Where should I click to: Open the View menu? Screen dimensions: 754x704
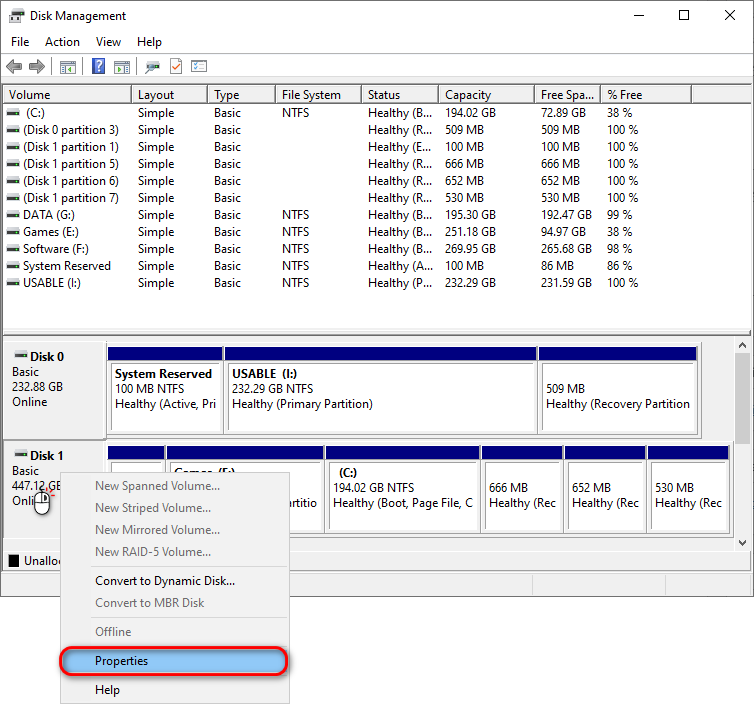coord(108,42)
